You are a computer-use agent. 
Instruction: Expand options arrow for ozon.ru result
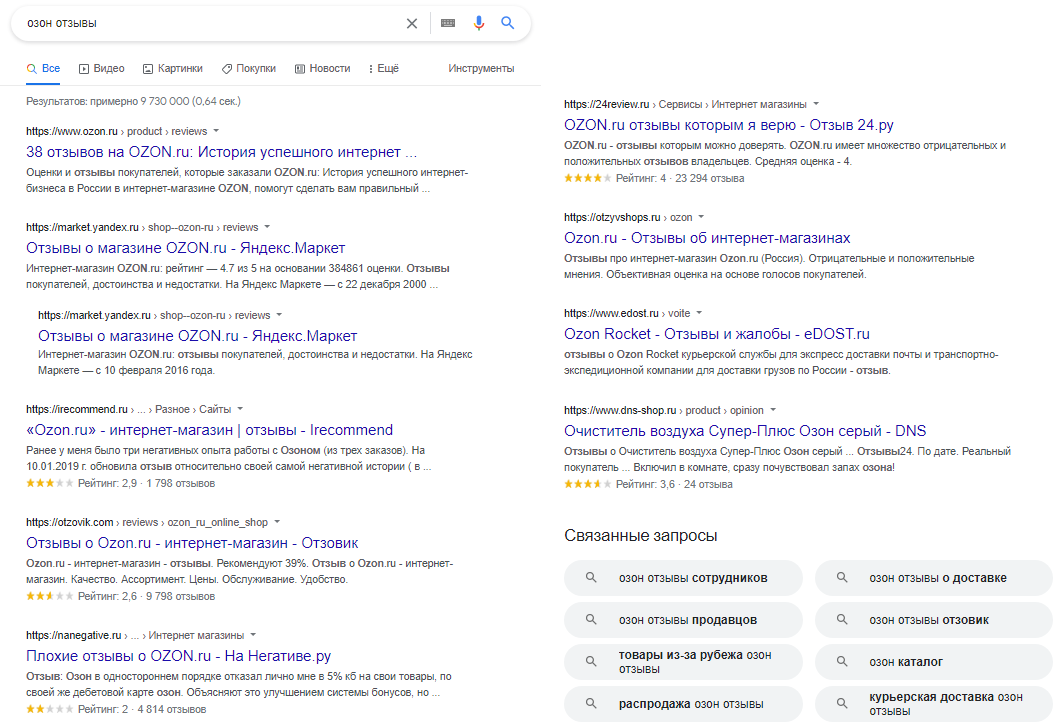[x=216, y=131]
